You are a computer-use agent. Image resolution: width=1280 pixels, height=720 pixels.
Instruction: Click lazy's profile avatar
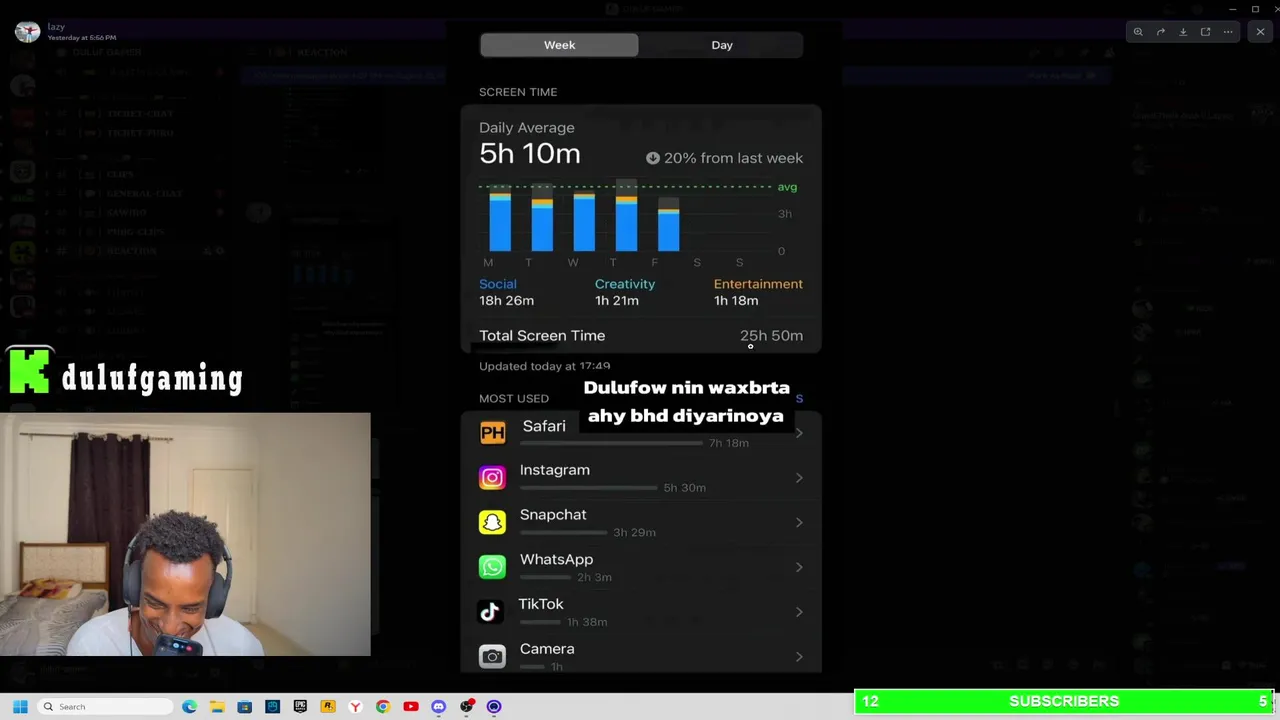pyautogui.click(x=27, y=32)
